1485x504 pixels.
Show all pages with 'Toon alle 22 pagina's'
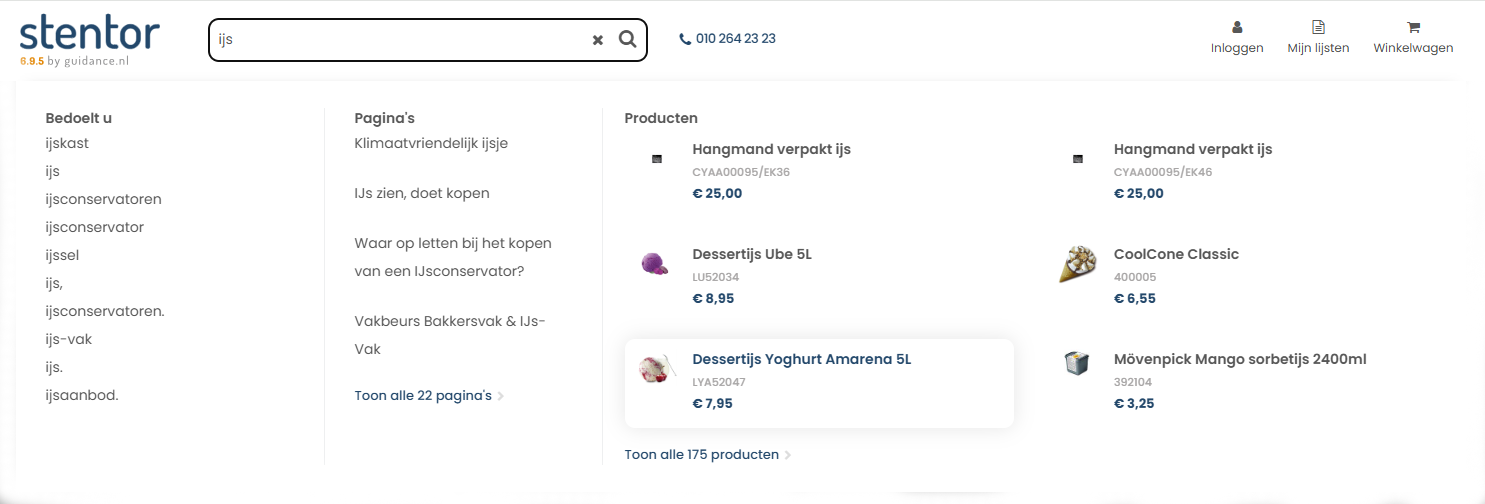click(x=423, y=395)
